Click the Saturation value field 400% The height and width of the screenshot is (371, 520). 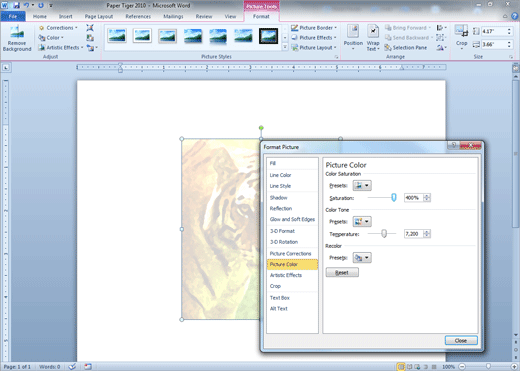coord(413,198)
